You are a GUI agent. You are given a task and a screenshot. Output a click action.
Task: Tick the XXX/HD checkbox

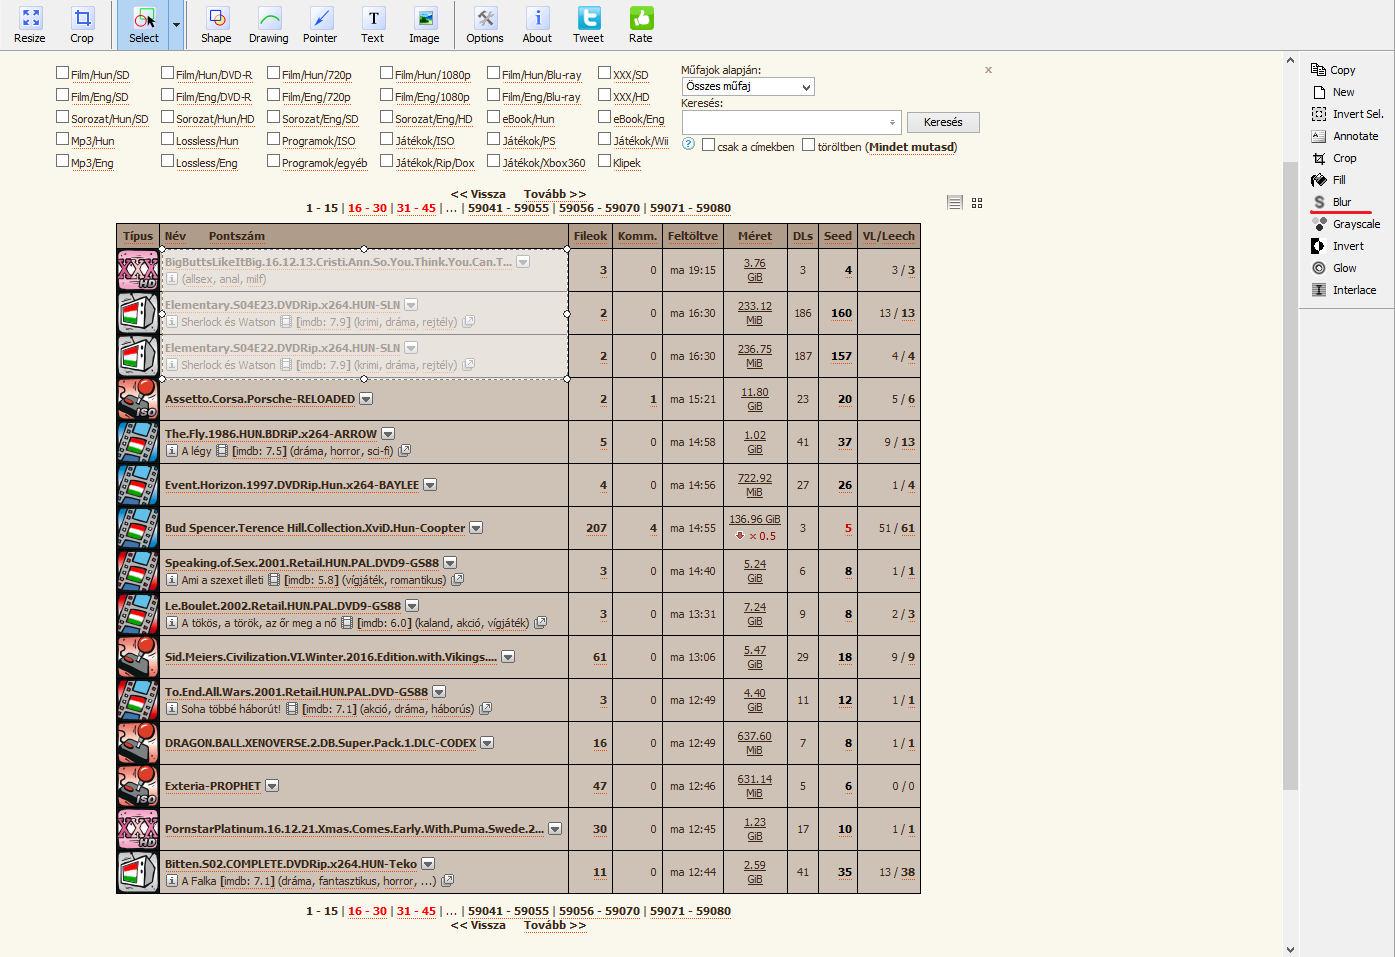coord(604,95)
